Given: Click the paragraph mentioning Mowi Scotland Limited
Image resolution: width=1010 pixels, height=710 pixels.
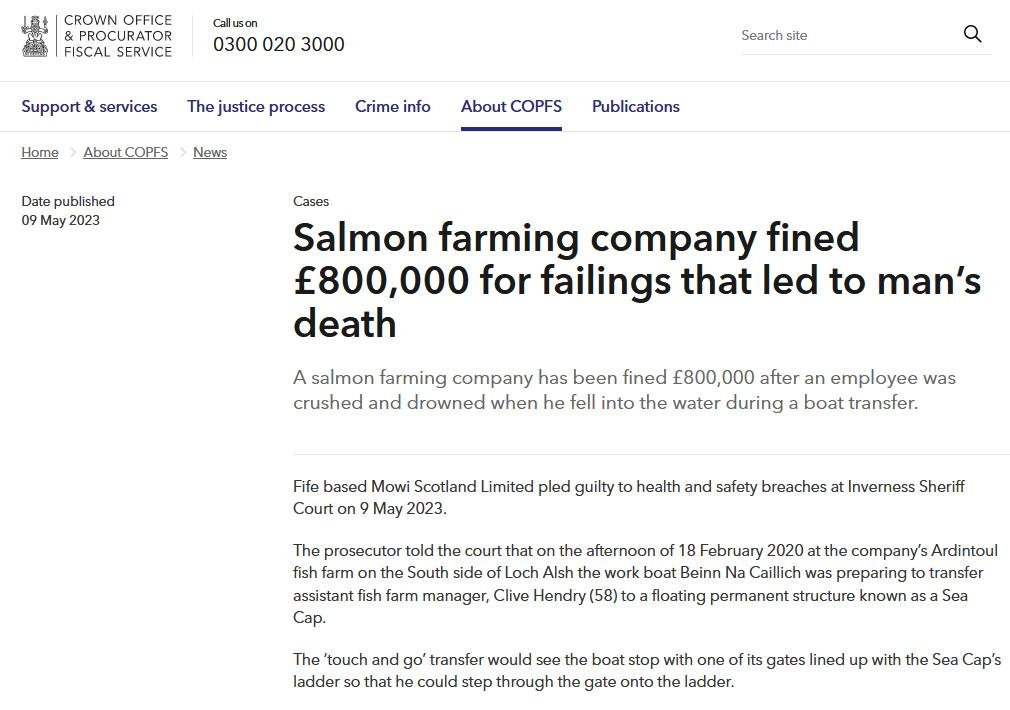Looking at the screenshot, I should click(x=629, y=497).
